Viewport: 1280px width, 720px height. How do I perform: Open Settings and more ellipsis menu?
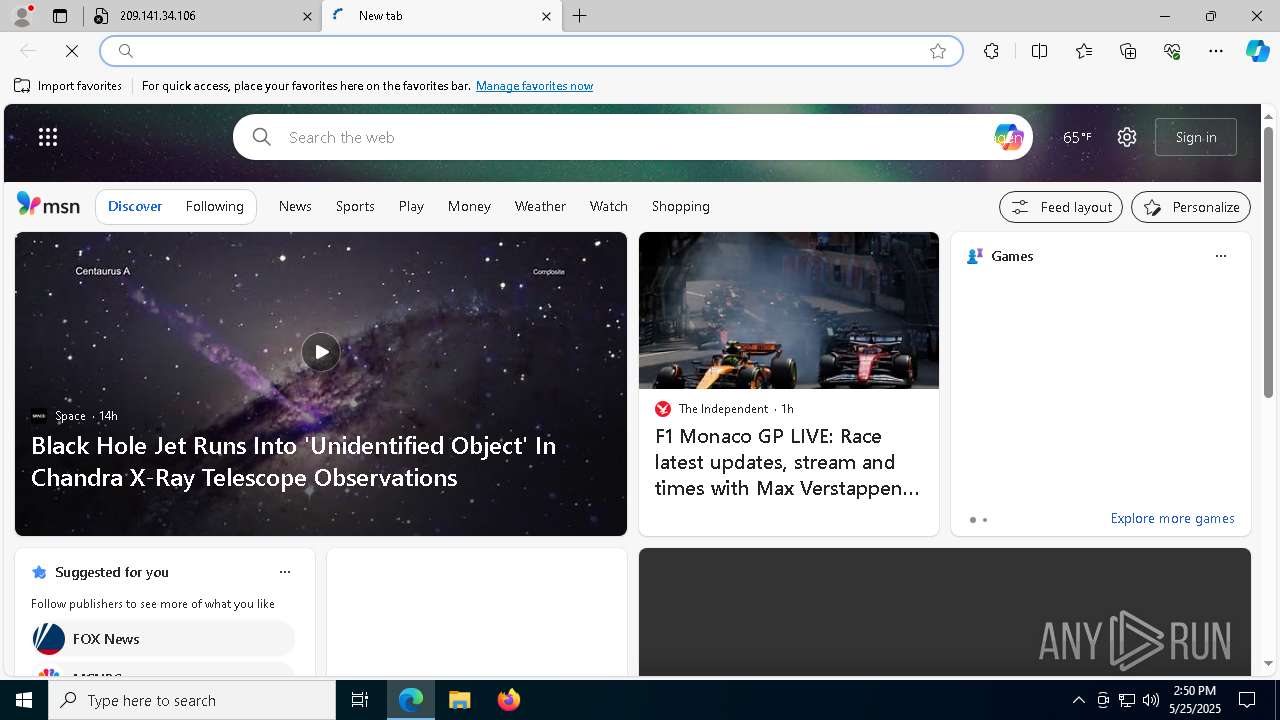1216,51
